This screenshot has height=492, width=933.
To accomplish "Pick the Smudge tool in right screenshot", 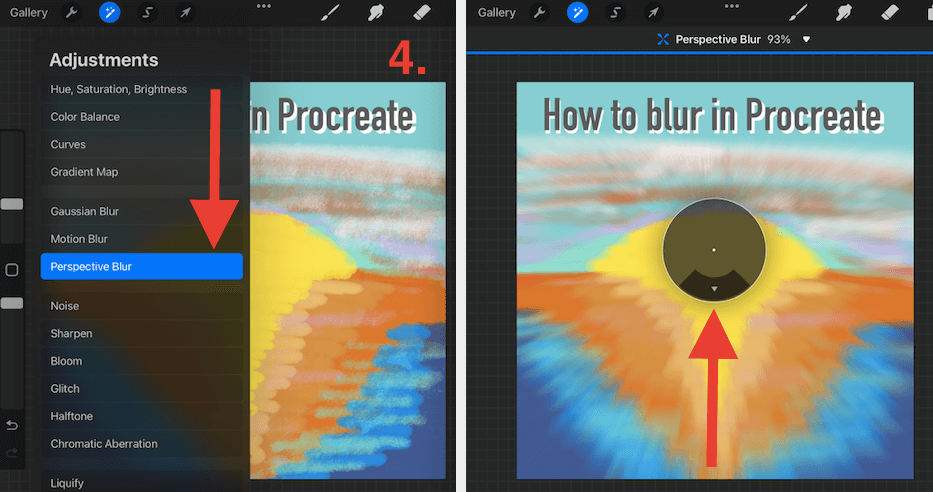I will point(844,12).
